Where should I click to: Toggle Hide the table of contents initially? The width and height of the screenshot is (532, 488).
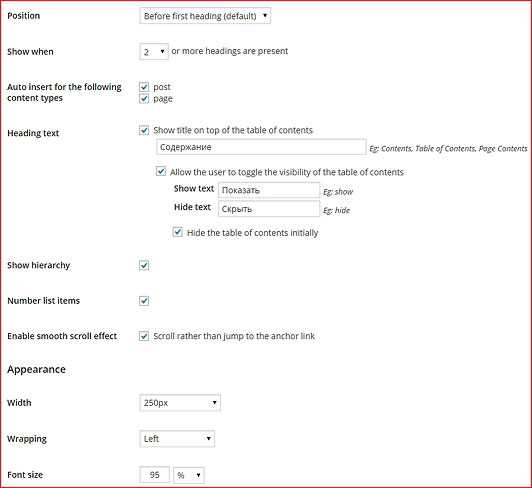point(177,232)
